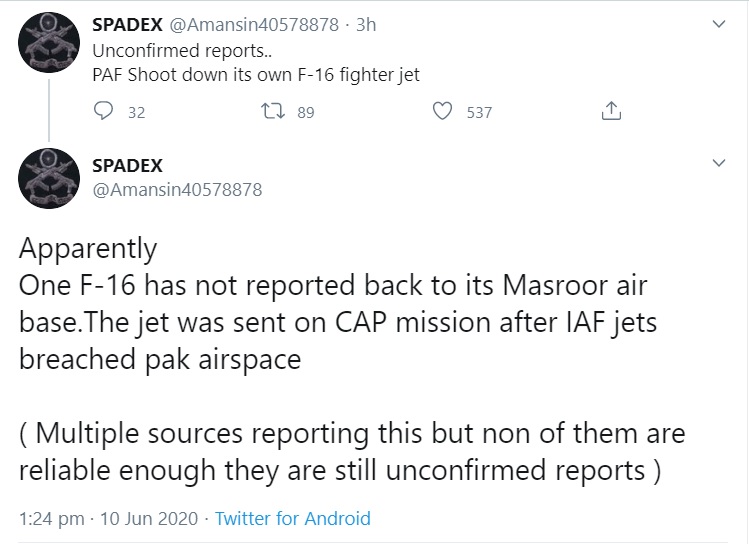Retweet the PAF F-16 tweet
The width and height of the screenshot is (749, 544).
tap(270, 112)
